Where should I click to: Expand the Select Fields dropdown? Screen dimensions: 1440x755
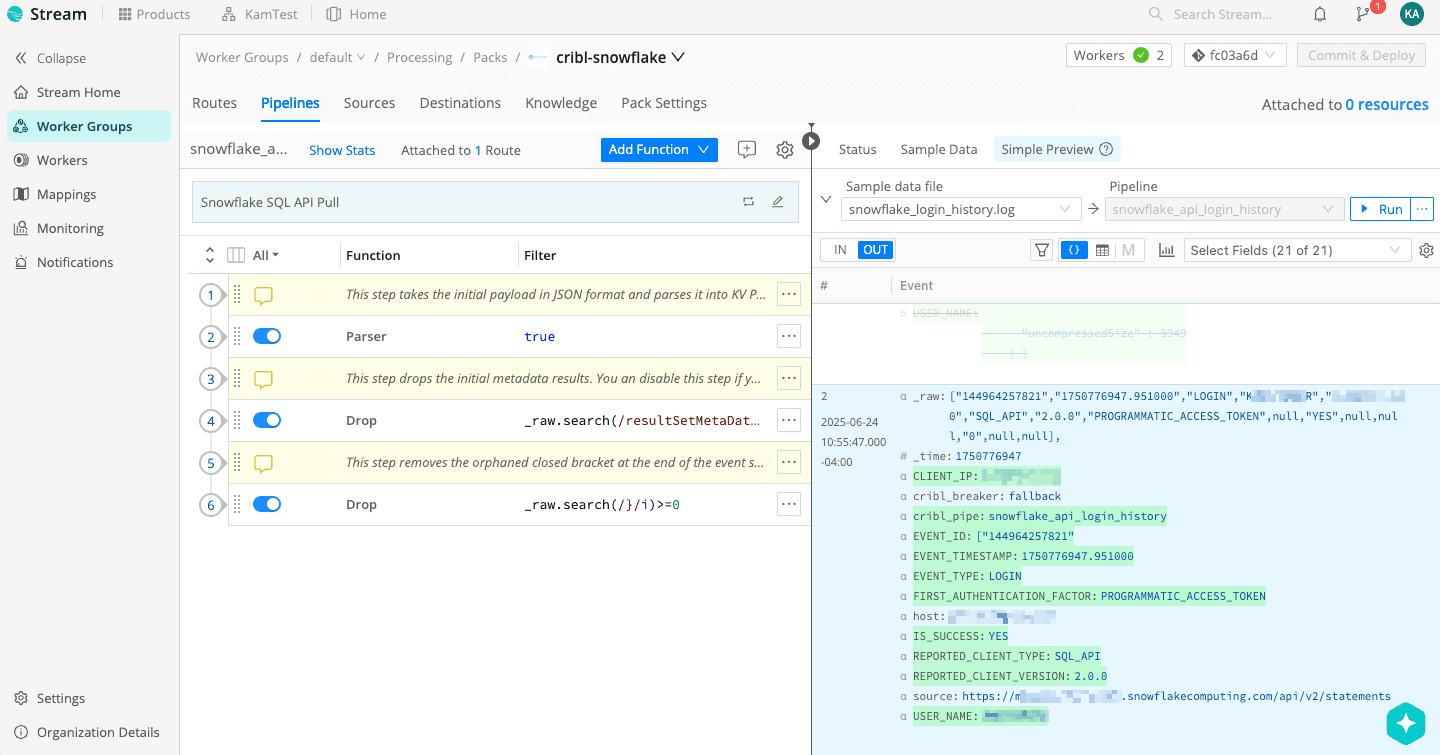click(x=1297, y=250)
